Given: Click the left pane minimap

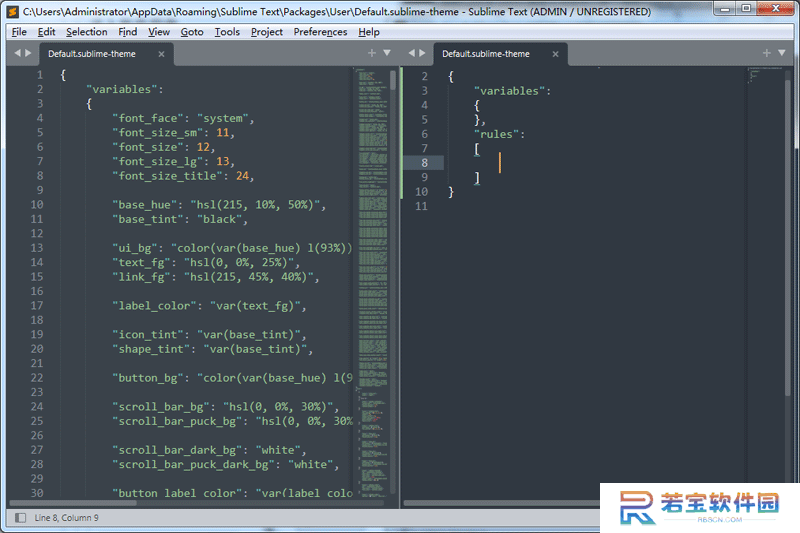Looking at the screenshot, I should 372,281.
